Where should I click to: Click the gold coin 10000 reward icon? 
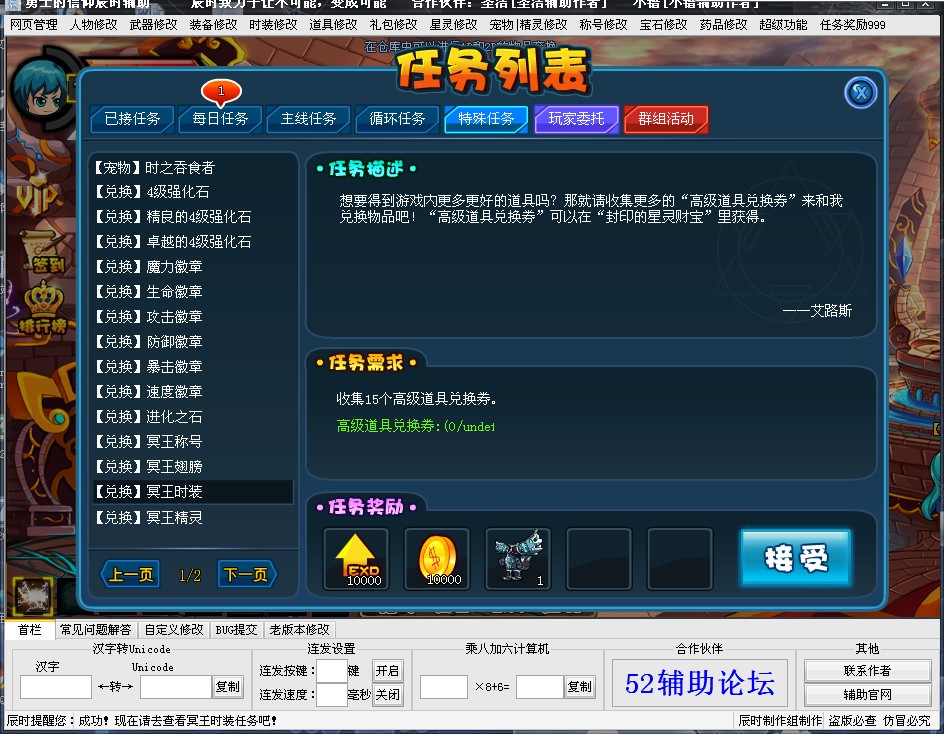click(x=437, y=559)
